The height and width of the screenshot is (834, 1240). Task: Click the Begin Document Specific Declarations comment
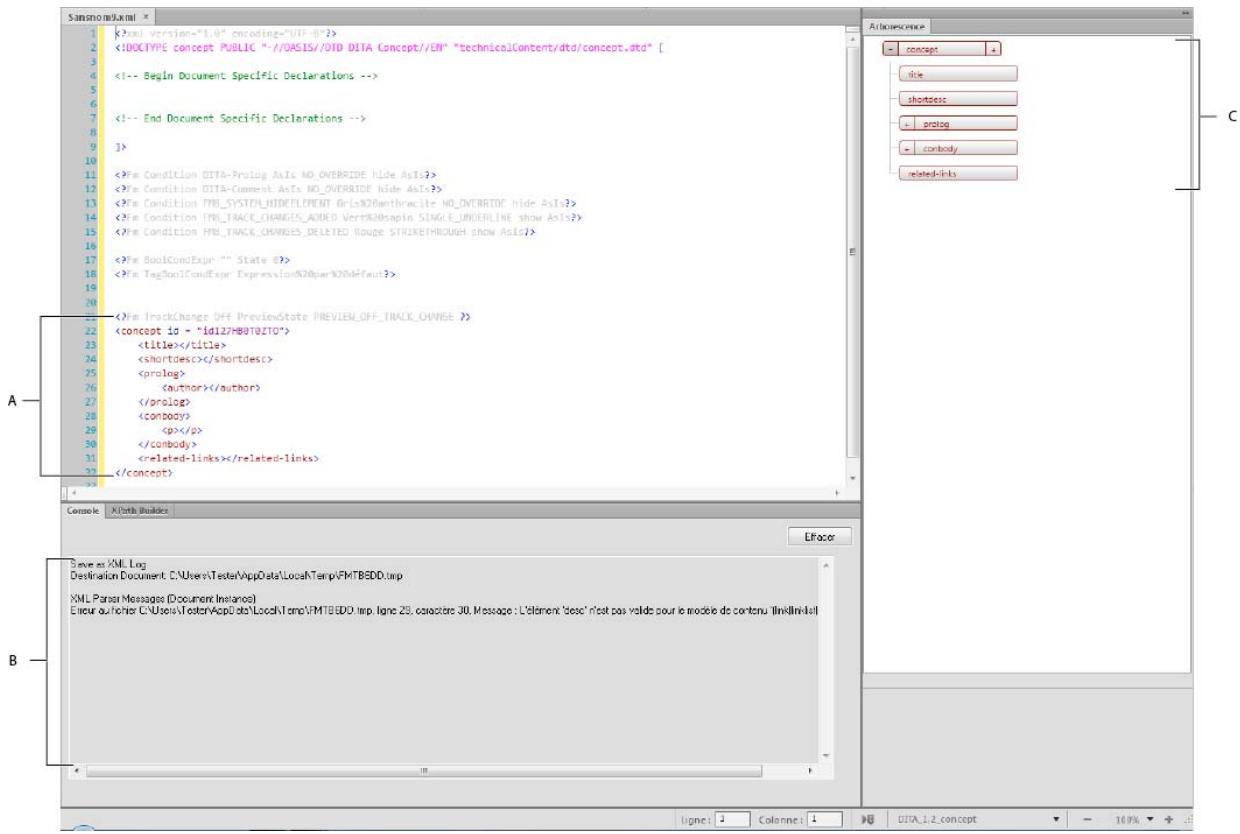[246, 76]
